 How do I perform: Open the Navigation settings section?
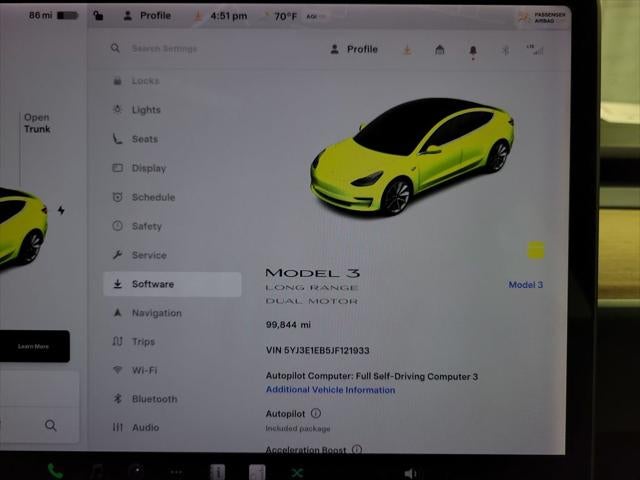pyautogui.click(x=156, y=313)
